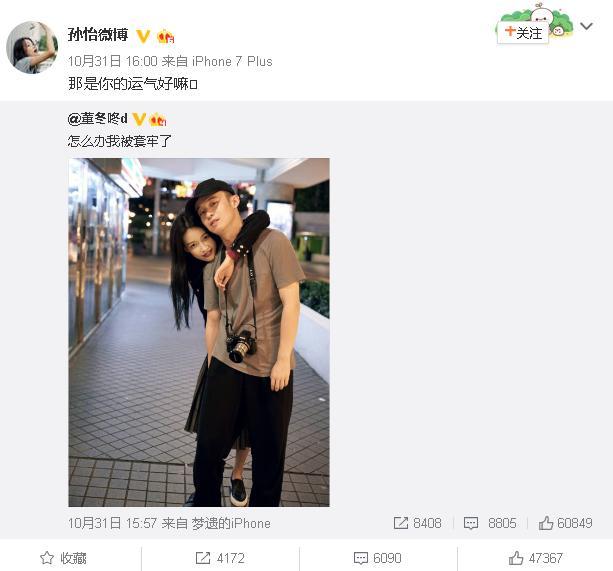Screen dimensions: 613x571
Task: Click the 孙怡微博 username link
Action: pyautogui.click(x=98, y=35)
